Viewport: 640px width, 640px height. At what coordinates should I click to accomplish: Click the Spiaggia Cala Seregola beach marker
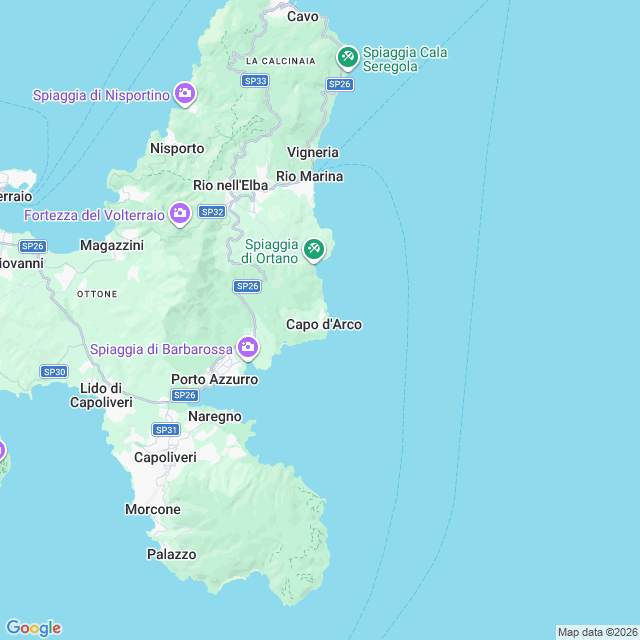[348, 58]
